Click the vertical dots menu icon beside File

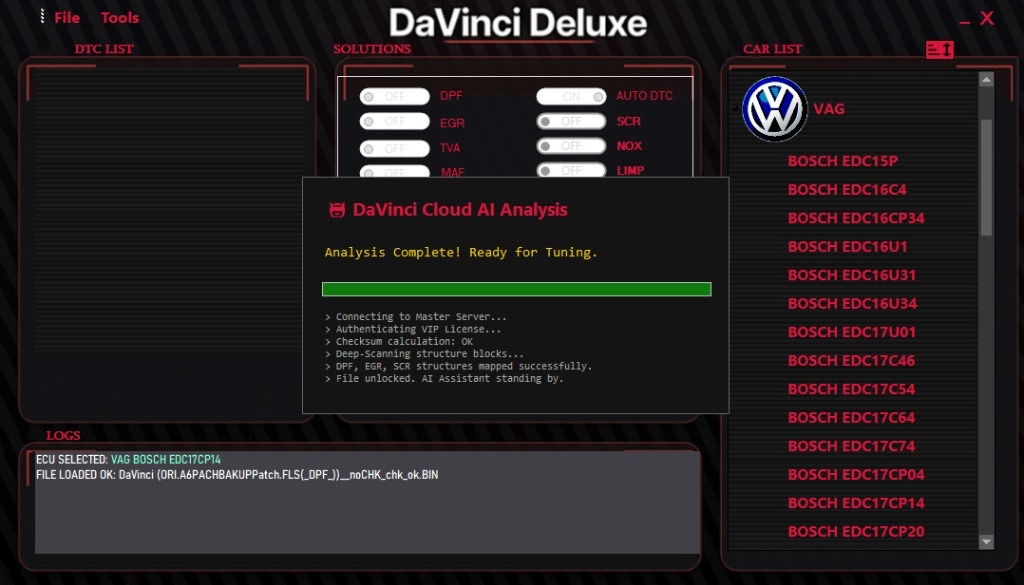[x=42, y=16]
